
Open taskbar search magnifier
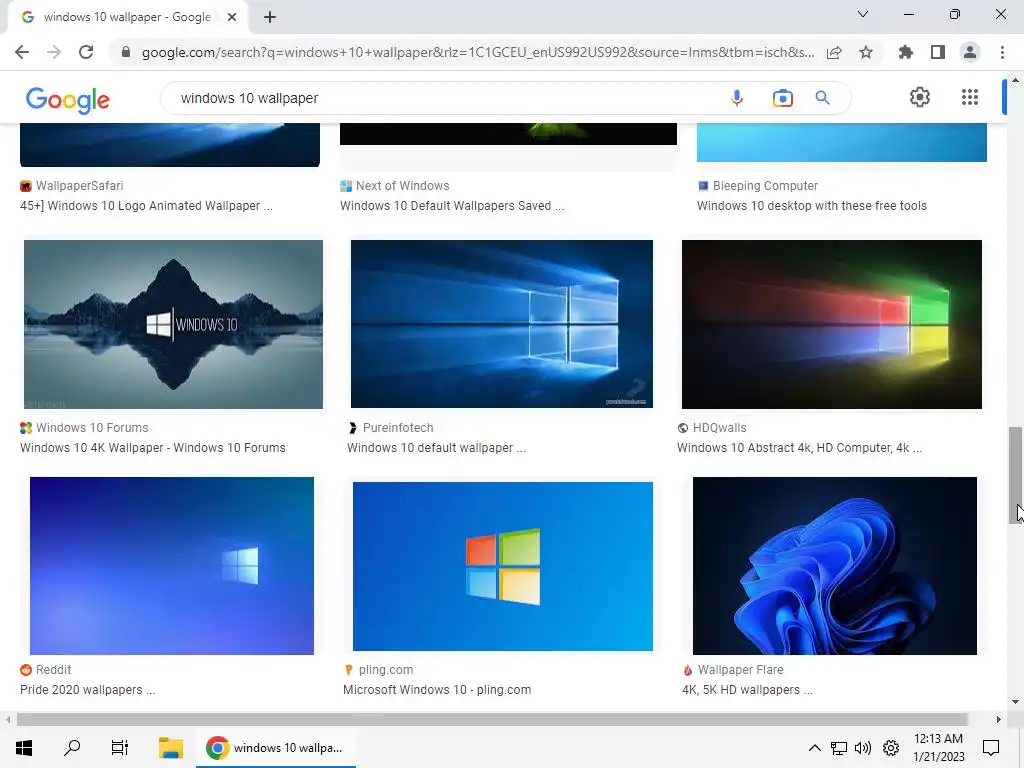click(72, 748)
